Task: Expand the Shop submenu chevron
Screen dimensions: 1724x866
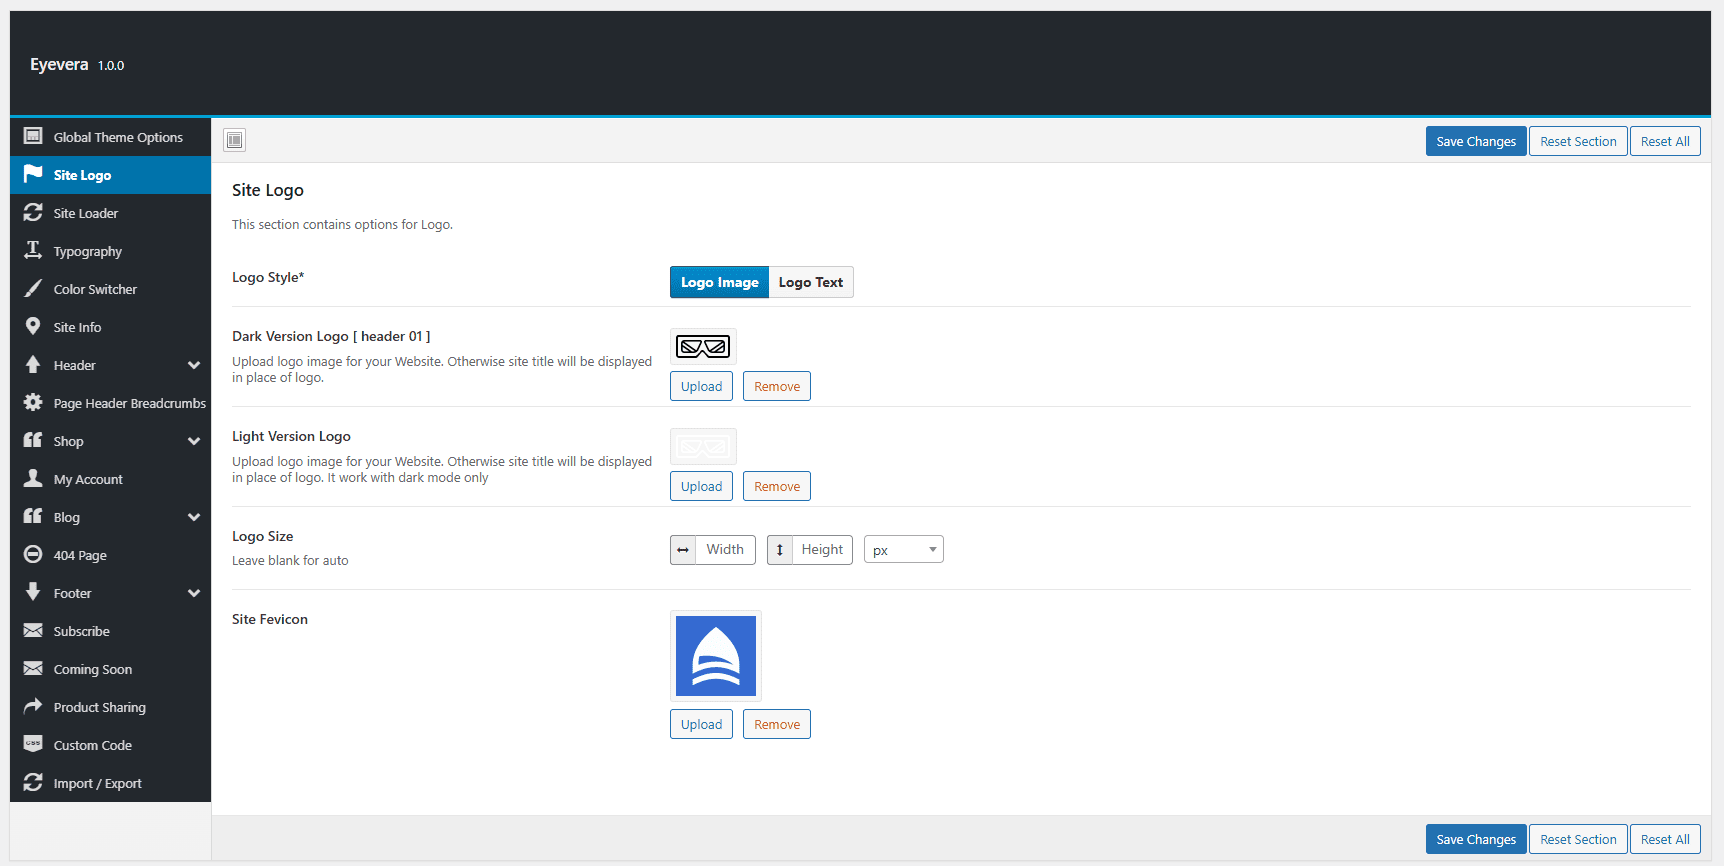Action: point(194,441)
